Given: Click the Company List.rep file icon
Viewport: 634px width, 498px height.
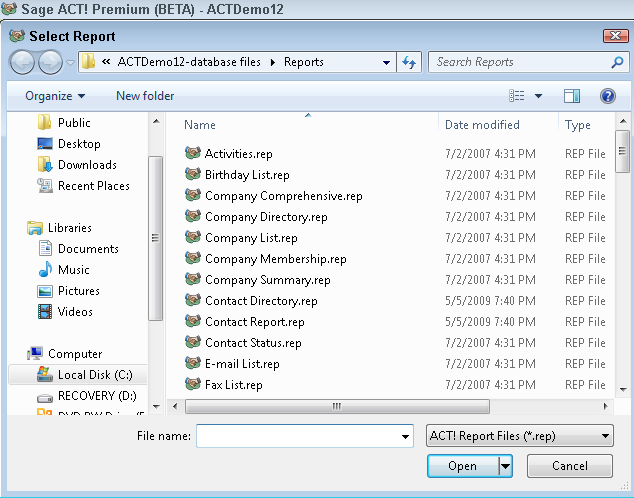Looking at the screenshot, I should click(x=193, y=237).
